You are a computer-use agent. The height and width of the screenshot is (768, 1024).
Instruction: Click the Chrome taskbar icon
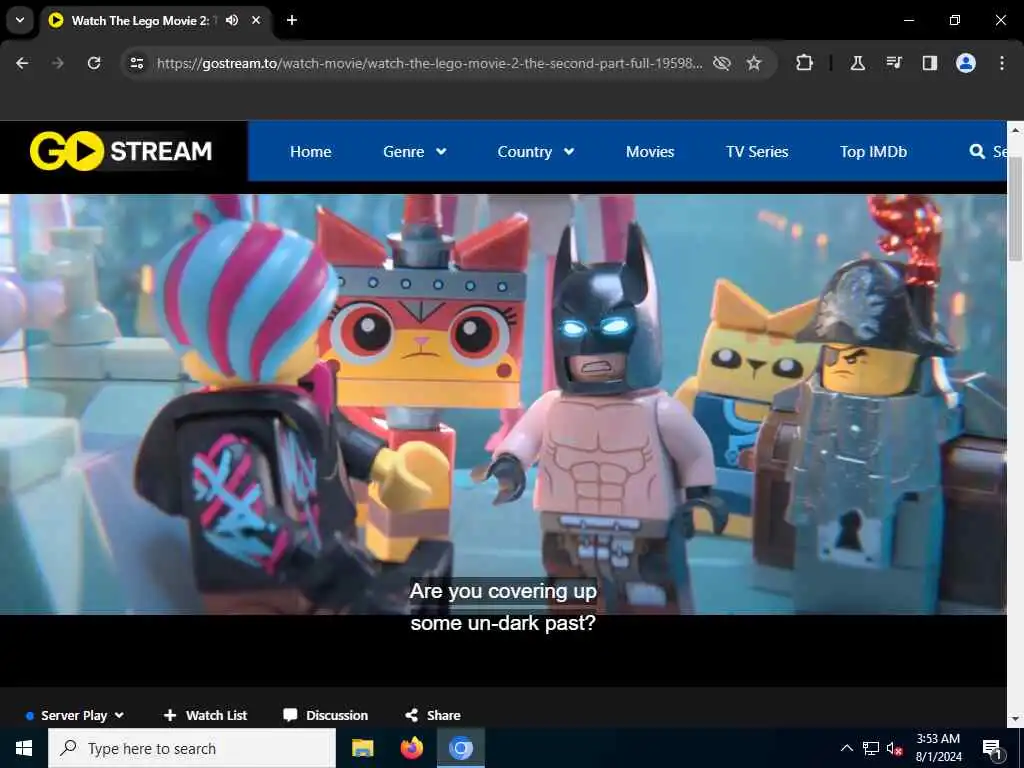coord(460,748)
